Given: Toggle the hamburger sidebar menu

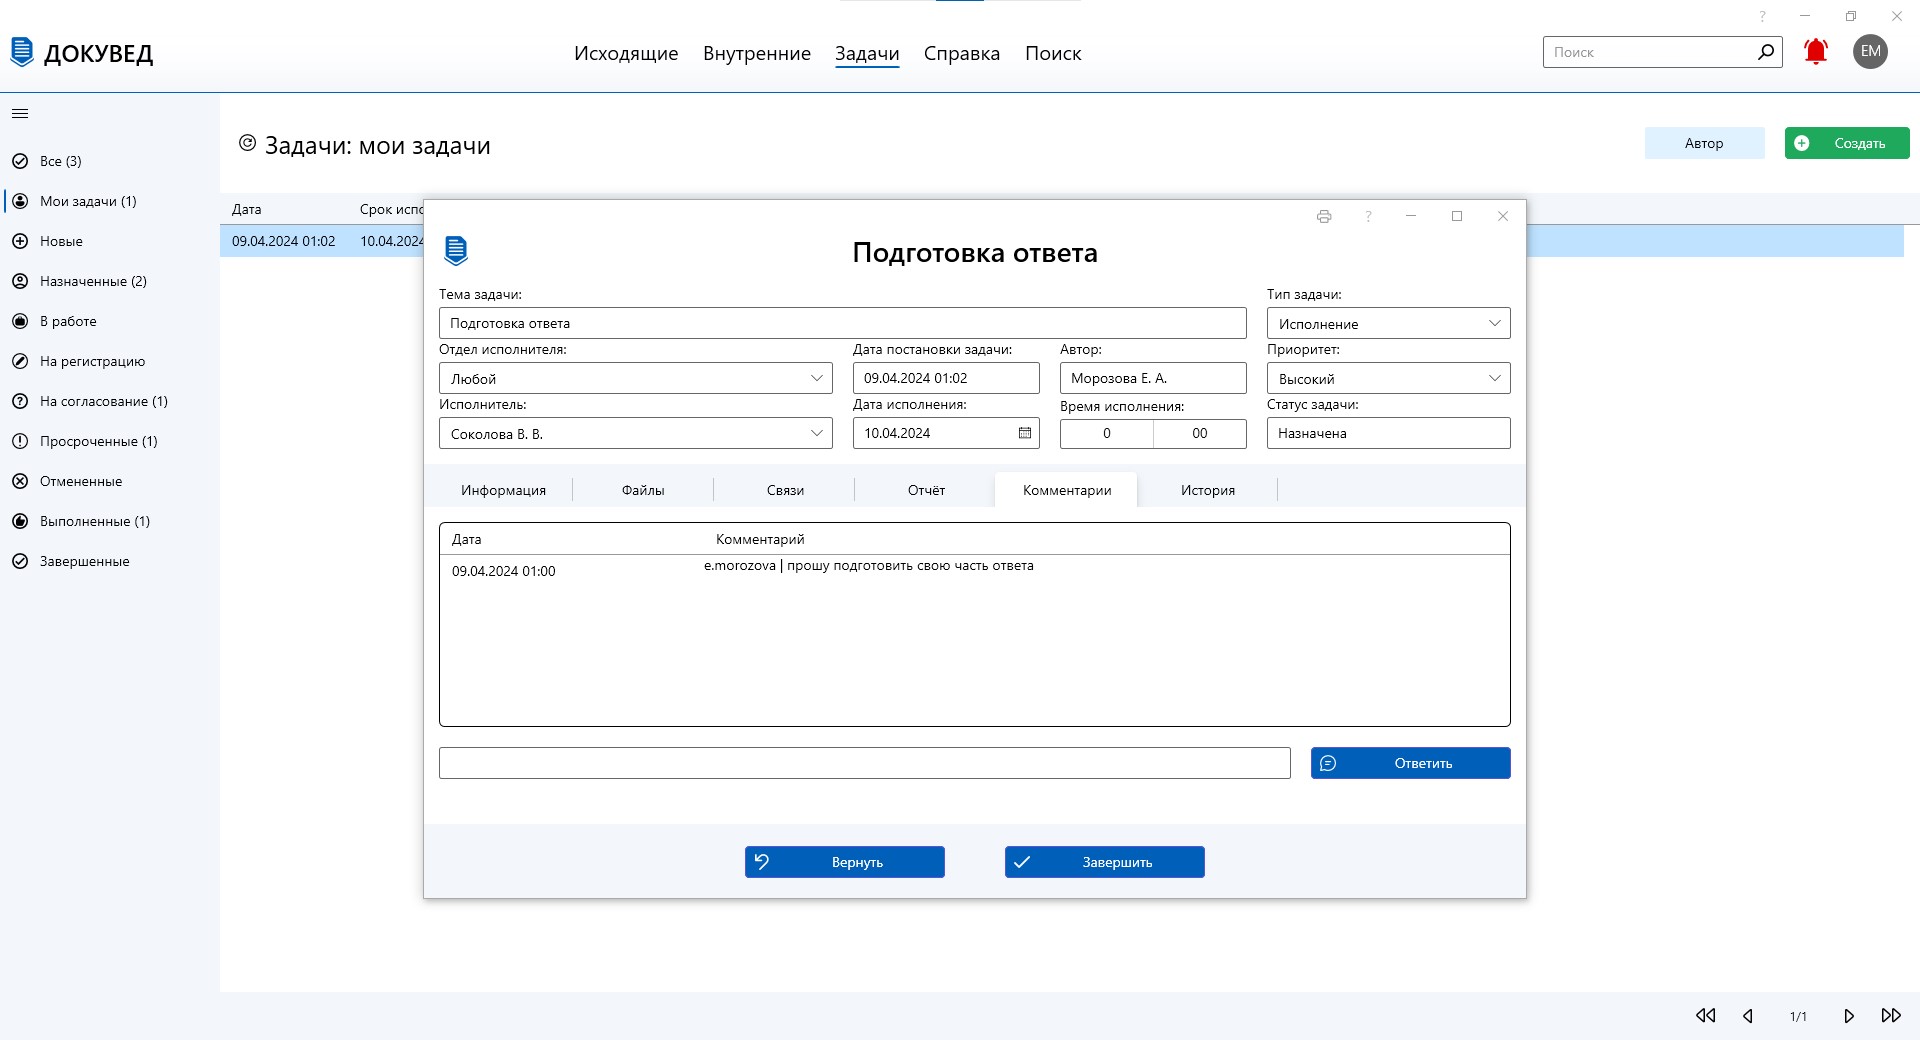Looking at the screenshot, I should click(20, 113).
